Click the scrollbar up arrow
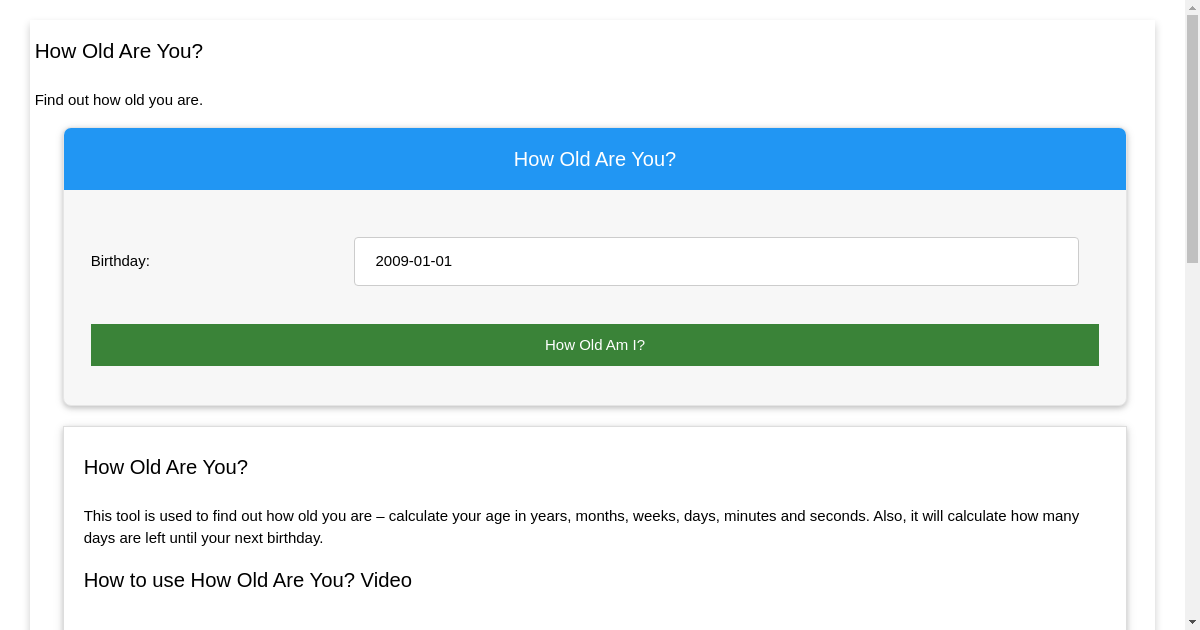The height and width of the screenshot is (630, 1200). (1193, 8)
